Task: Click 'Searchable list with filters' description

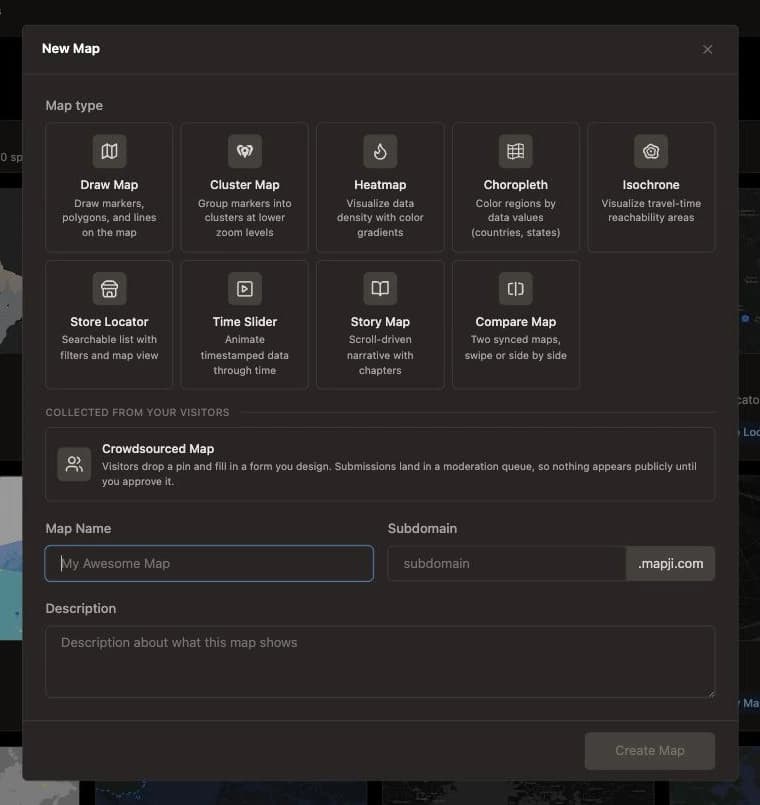Action: (109, 348)
